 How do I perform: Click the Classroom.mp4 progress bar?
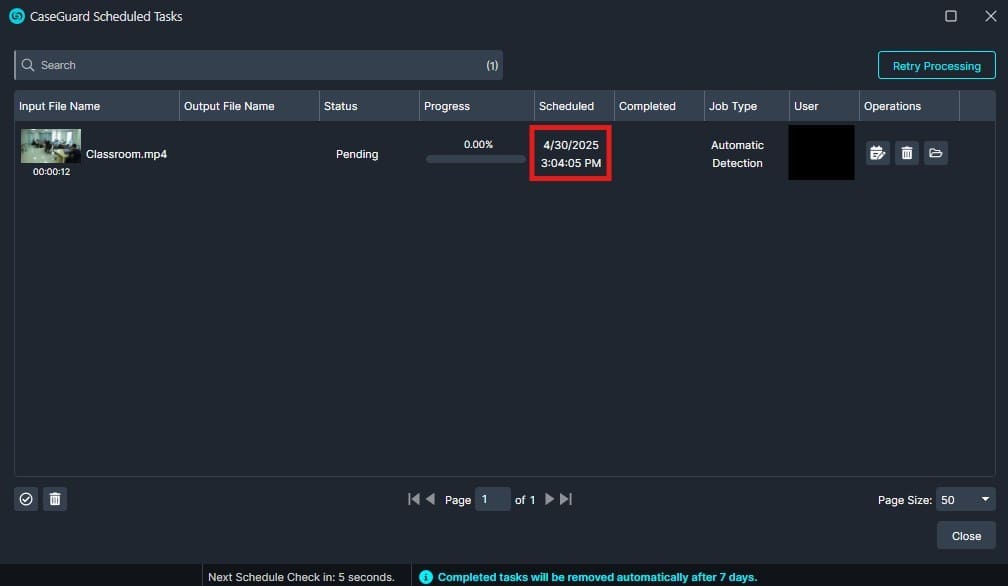click(476, 159)
